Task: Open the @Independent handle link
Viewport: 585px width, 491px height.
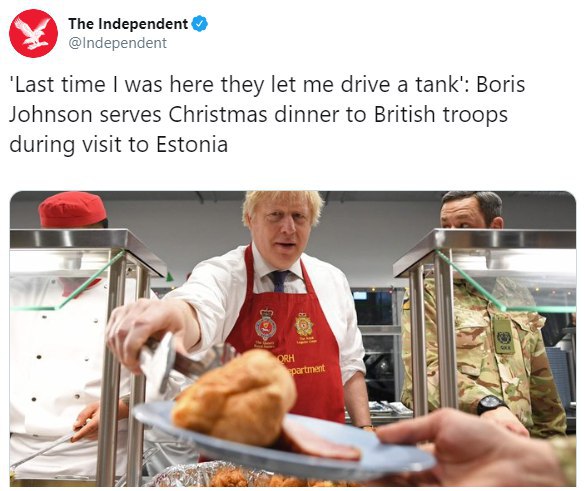Action: click(x=117, y=43)
